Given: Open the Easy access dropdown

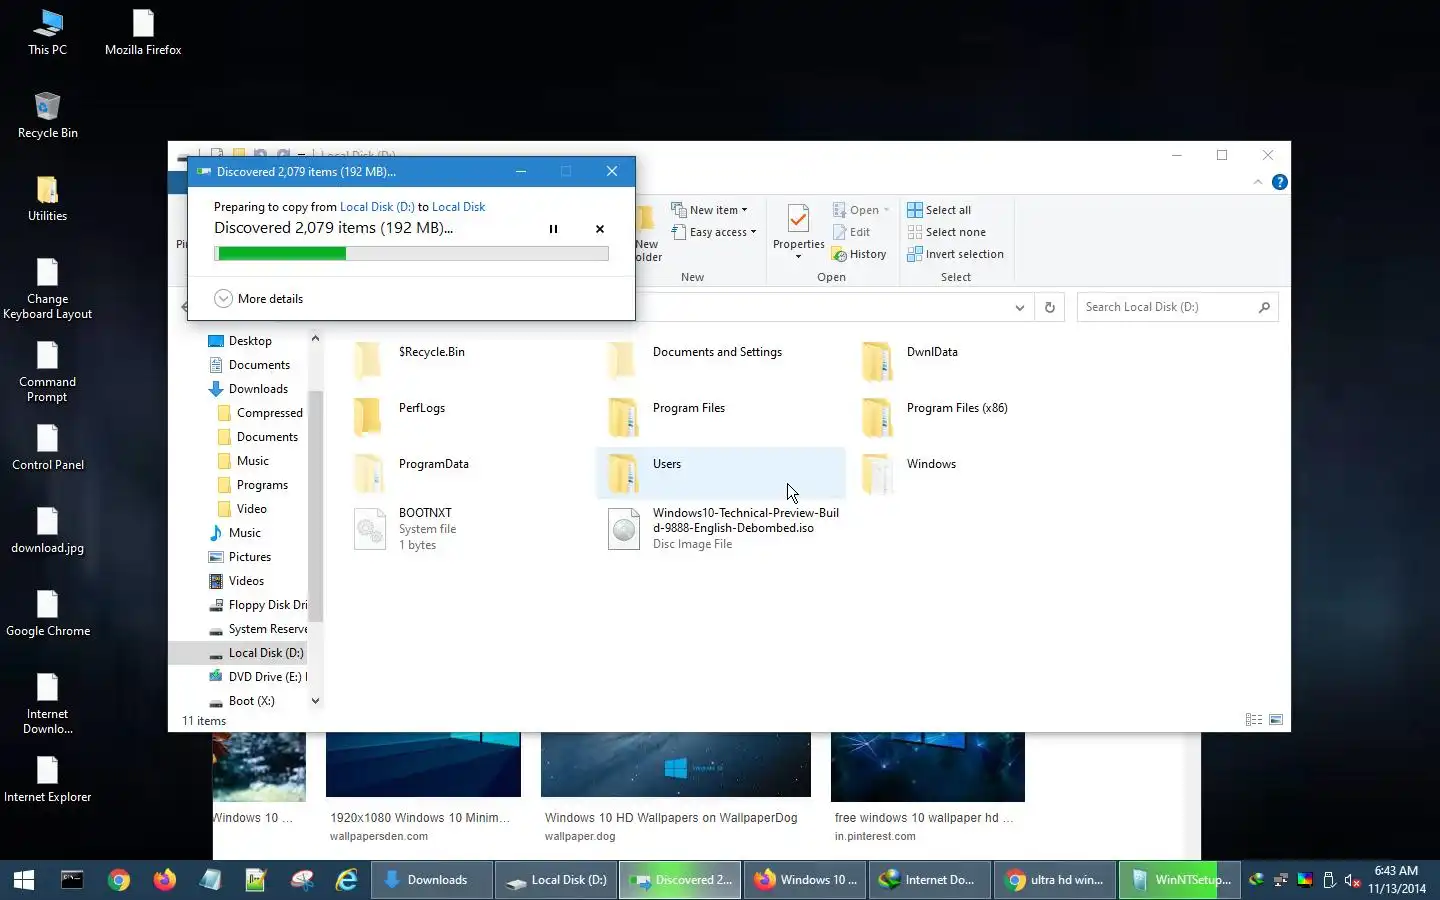Looking at the screenshot, I should click(714, 232).
